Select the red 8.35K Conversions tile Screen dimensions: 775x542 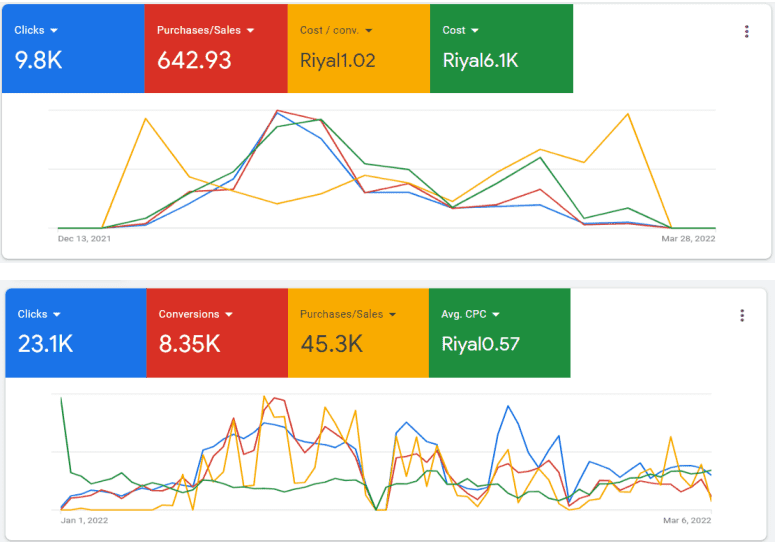(x=217, y=333)
